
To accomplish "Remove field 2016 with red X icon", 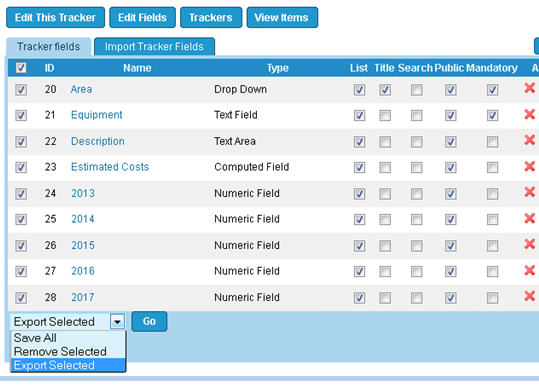I will tap(529, 270).
